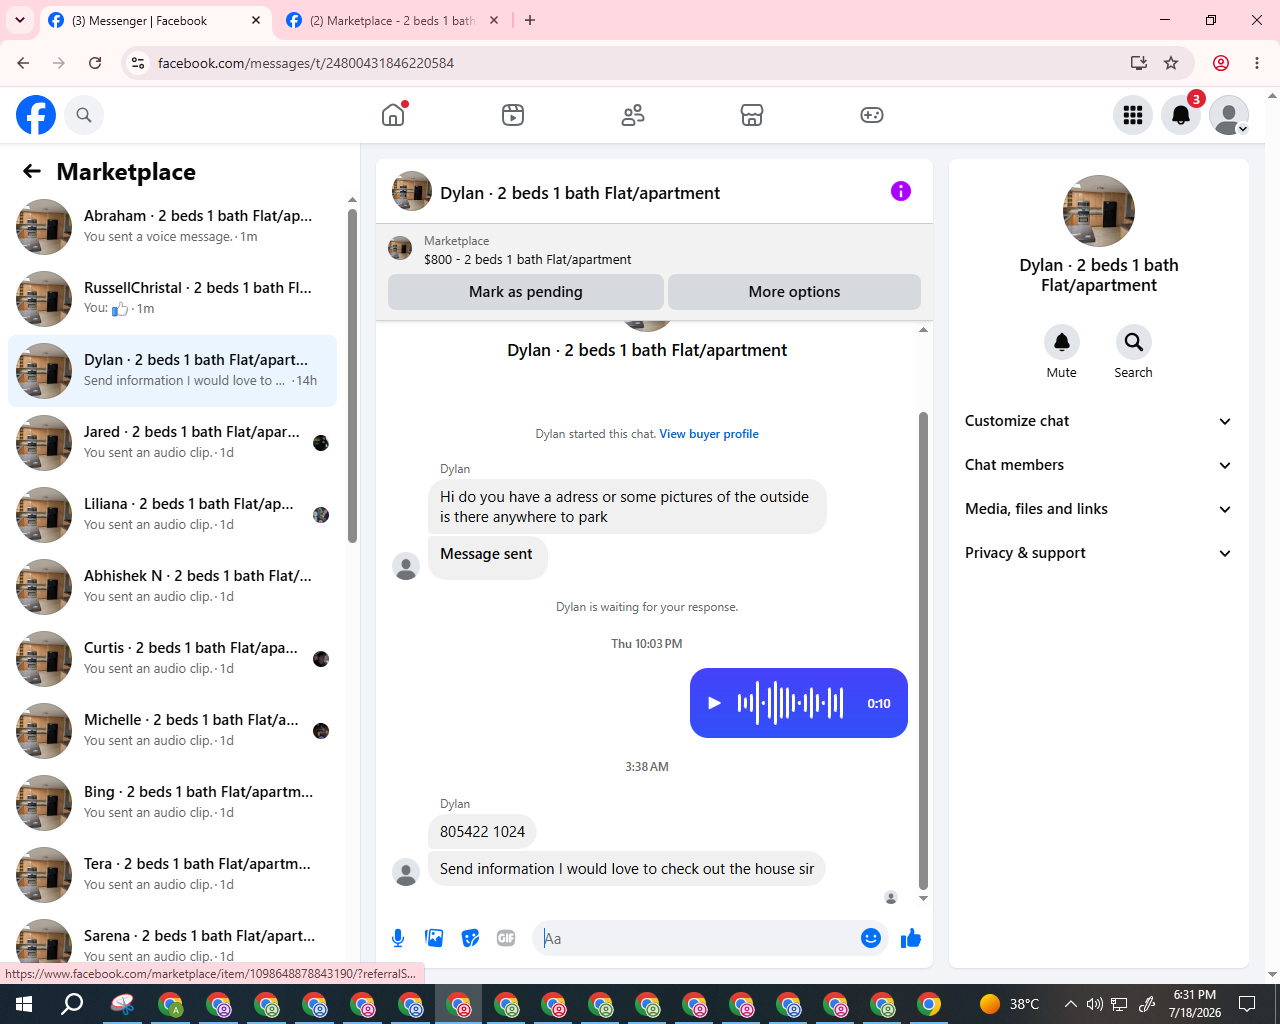Viewport: 1280px width, 1024px height.
Task: Attach a photo using the image icon
Action: [434, 938]
